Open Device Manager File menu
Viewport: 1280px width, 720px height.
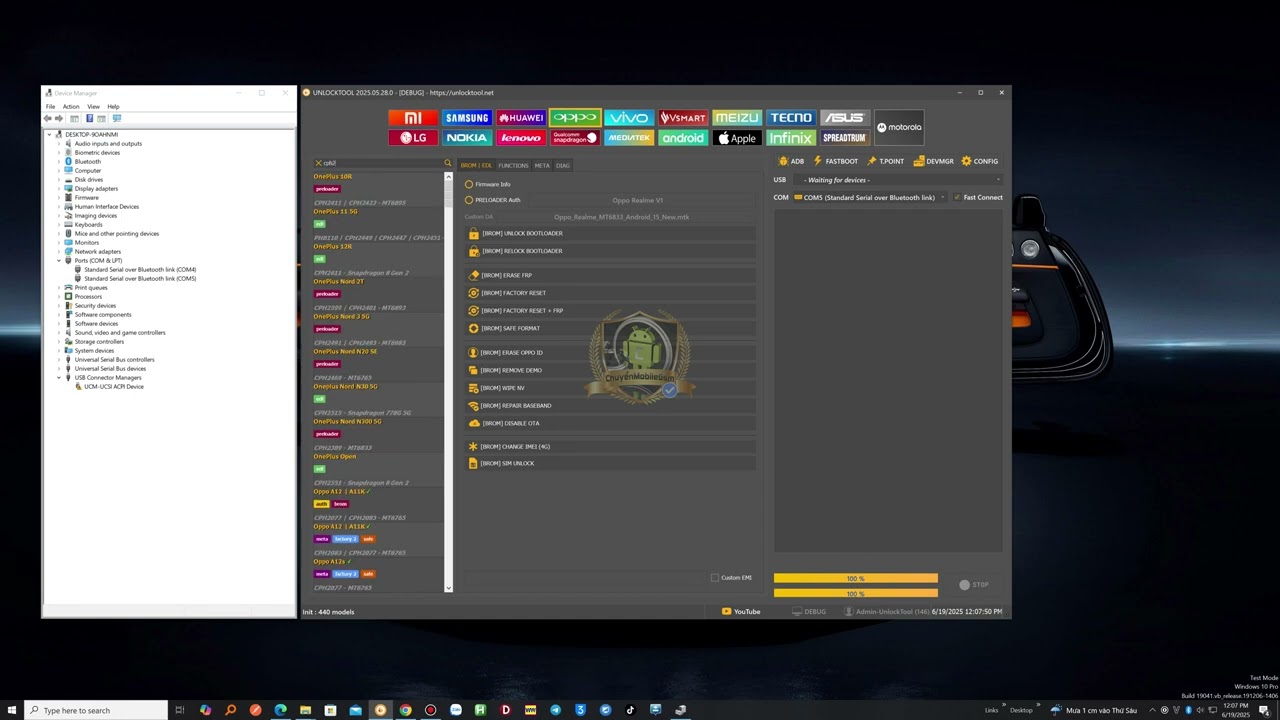tap(50, 106)
